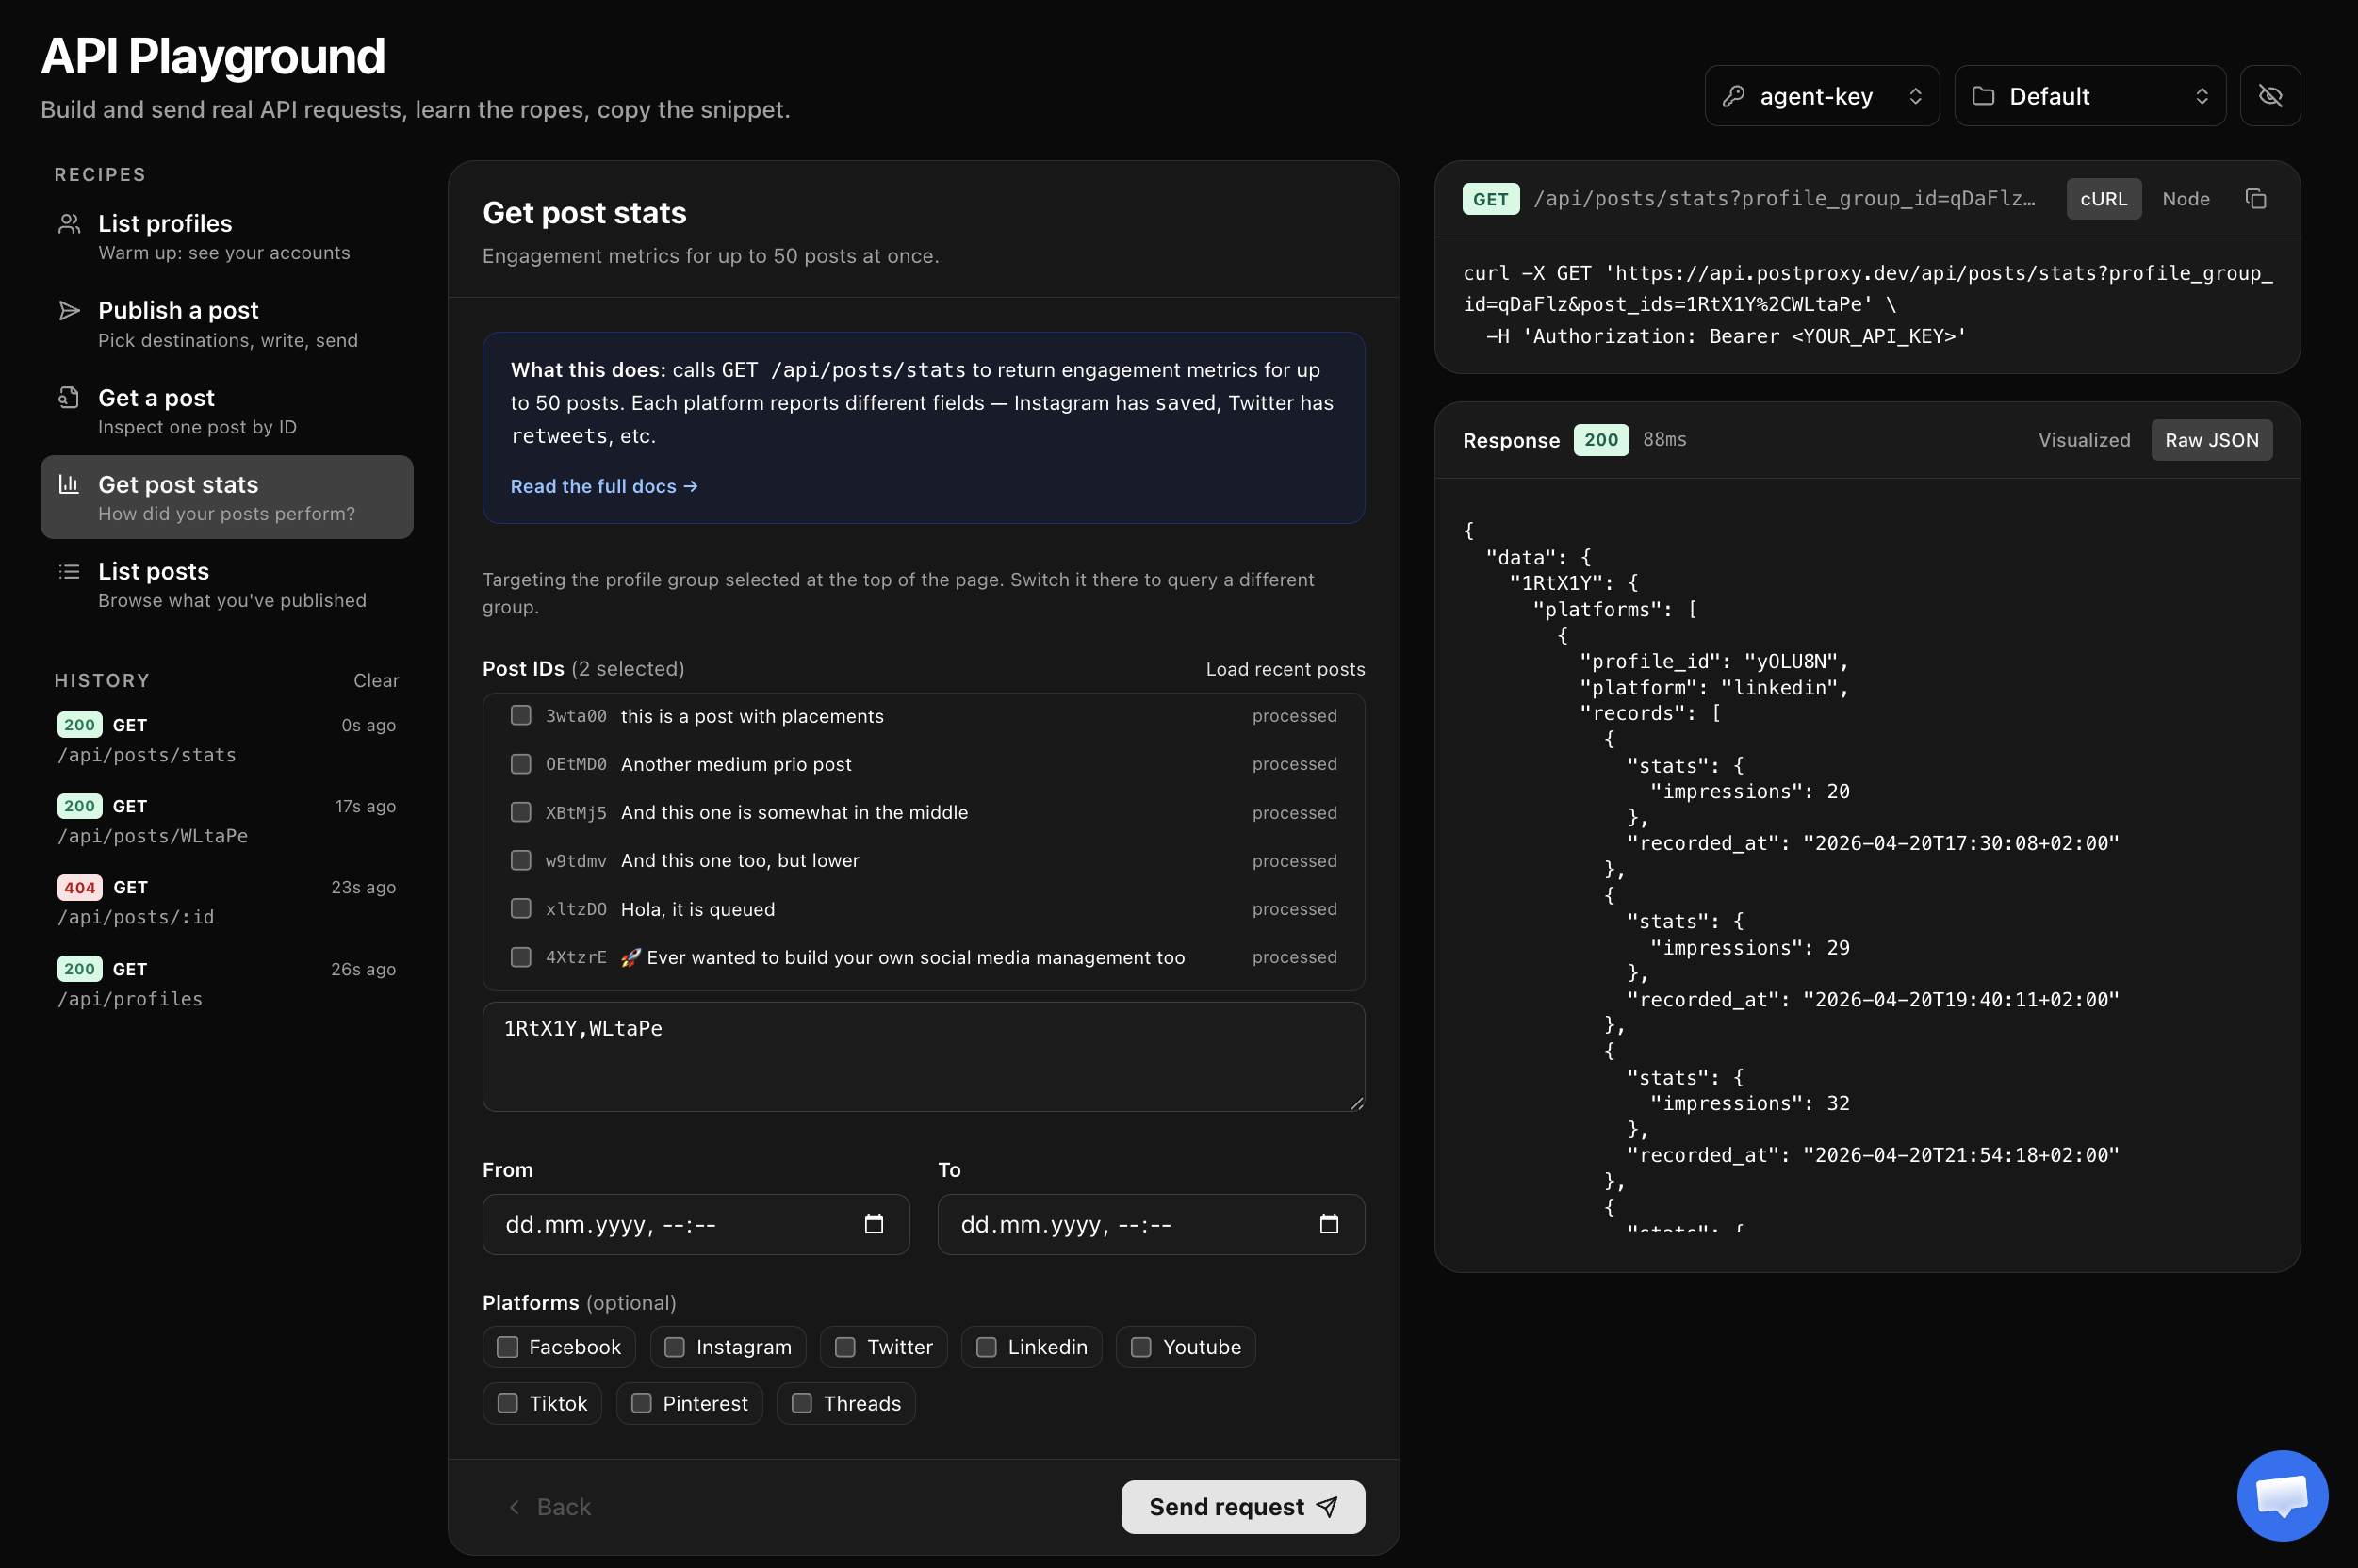Select the Get post stats recipe
Screen dimensions: 2358x1568
(227, 497)
